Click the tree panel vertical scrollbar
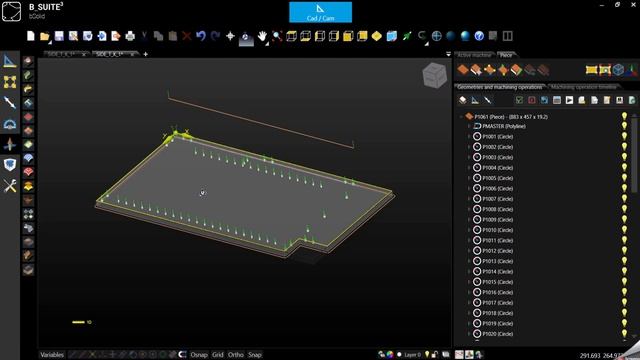This screenshot has width=640, height=360. (x=634, y=155)
